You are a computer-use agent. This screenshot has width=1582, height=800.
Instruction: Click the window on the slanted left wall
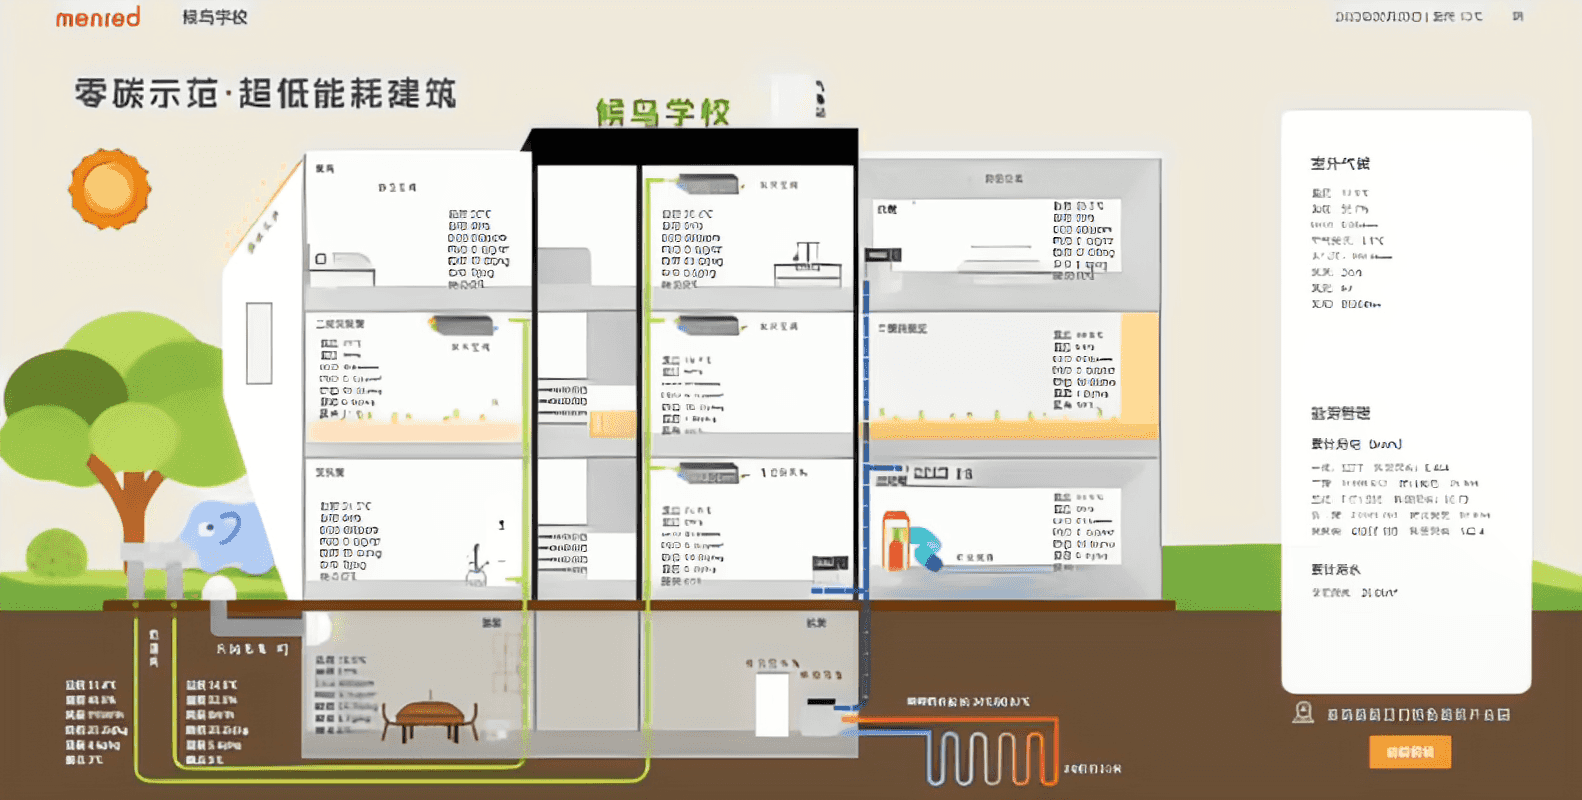(x=259, y=342)
